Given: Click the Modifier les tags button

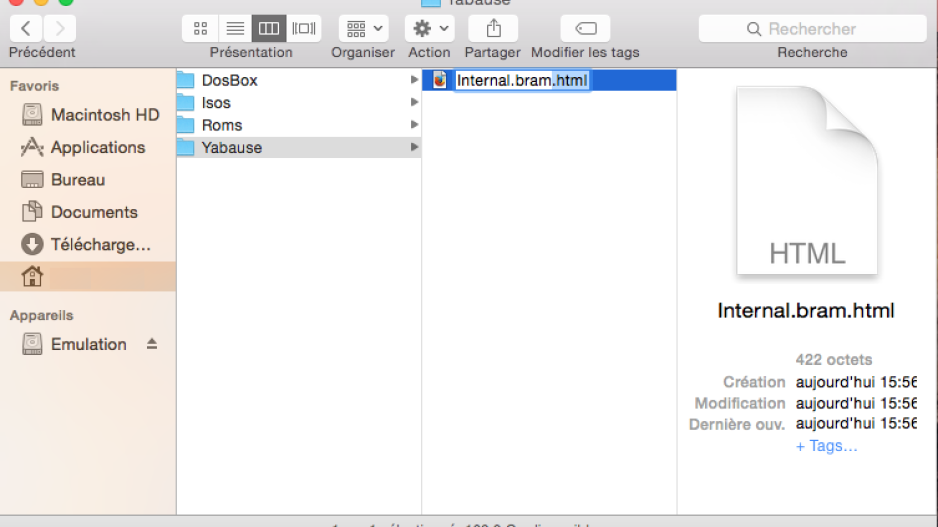Looking at the screenshot, I should (x=585, y=28).
